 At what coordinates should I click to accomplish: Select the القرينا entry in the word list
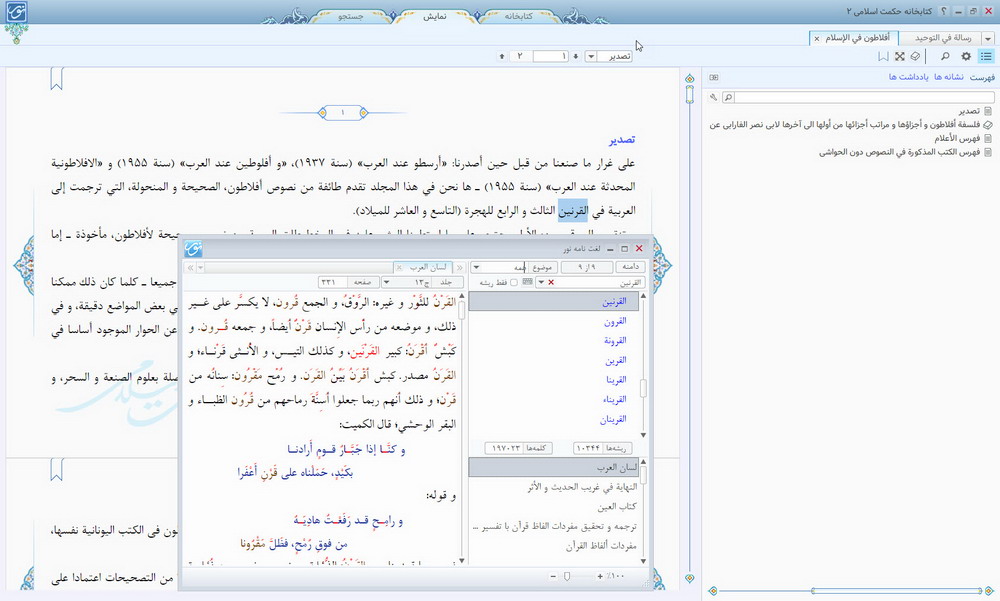coord(616,380)
